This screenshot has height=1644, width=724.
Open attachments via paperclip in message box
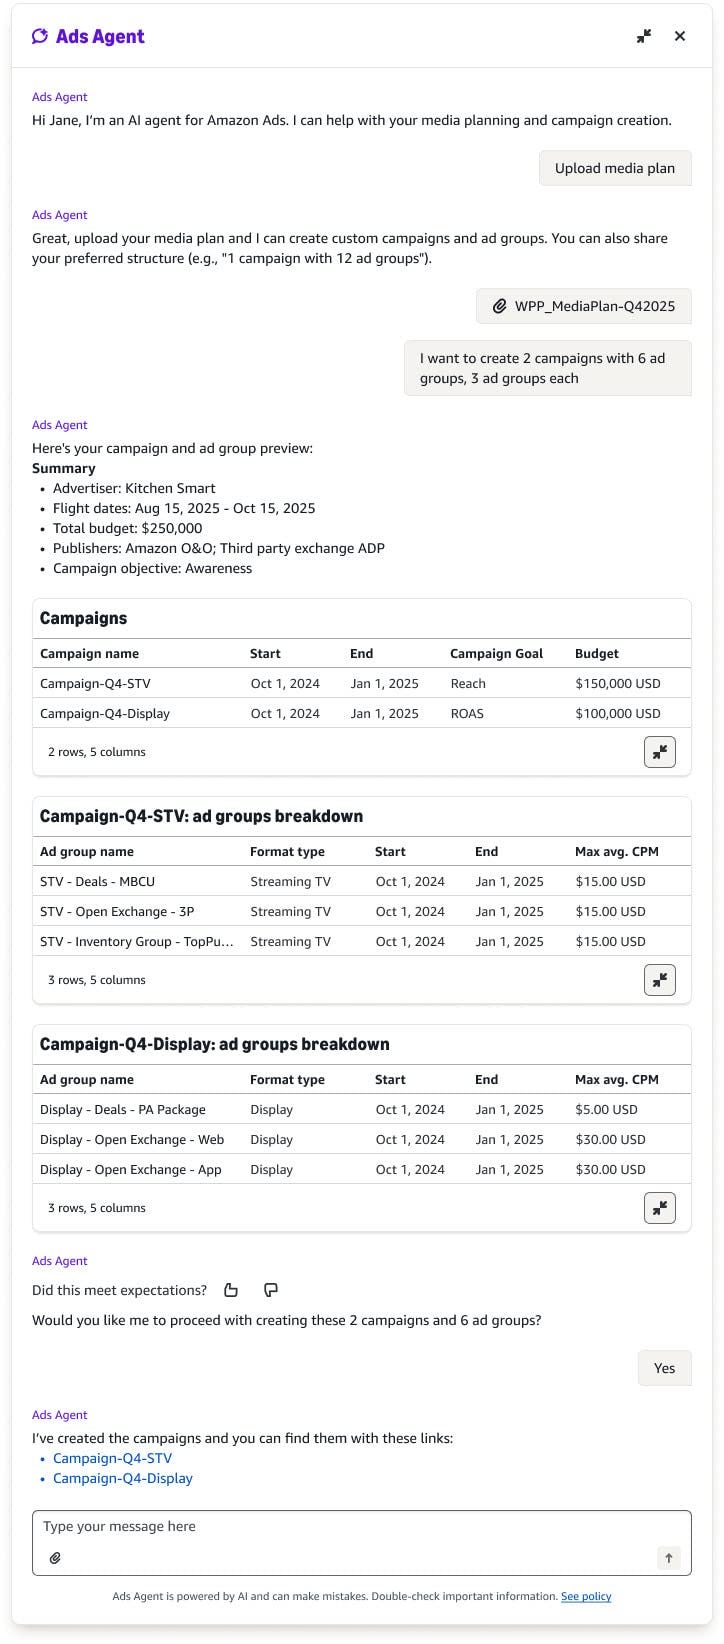pos(55,1557)
